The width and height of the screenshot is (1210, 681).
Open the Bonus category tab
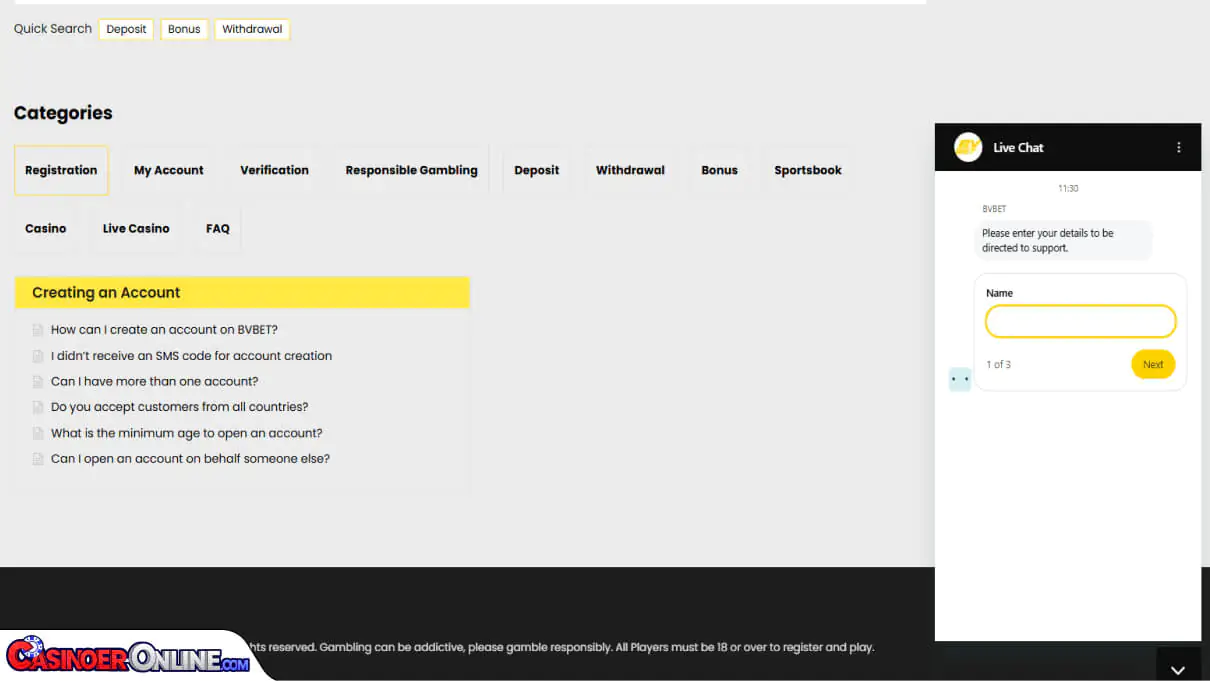(719, 170)
